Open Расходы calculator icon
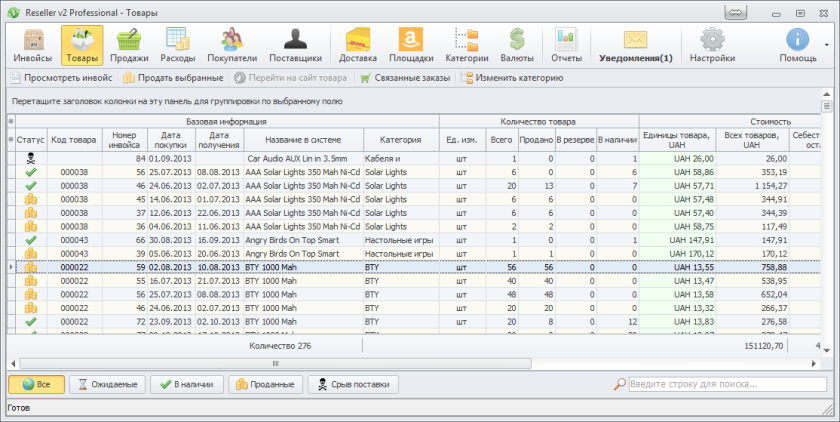 click(x=178, y=45)
